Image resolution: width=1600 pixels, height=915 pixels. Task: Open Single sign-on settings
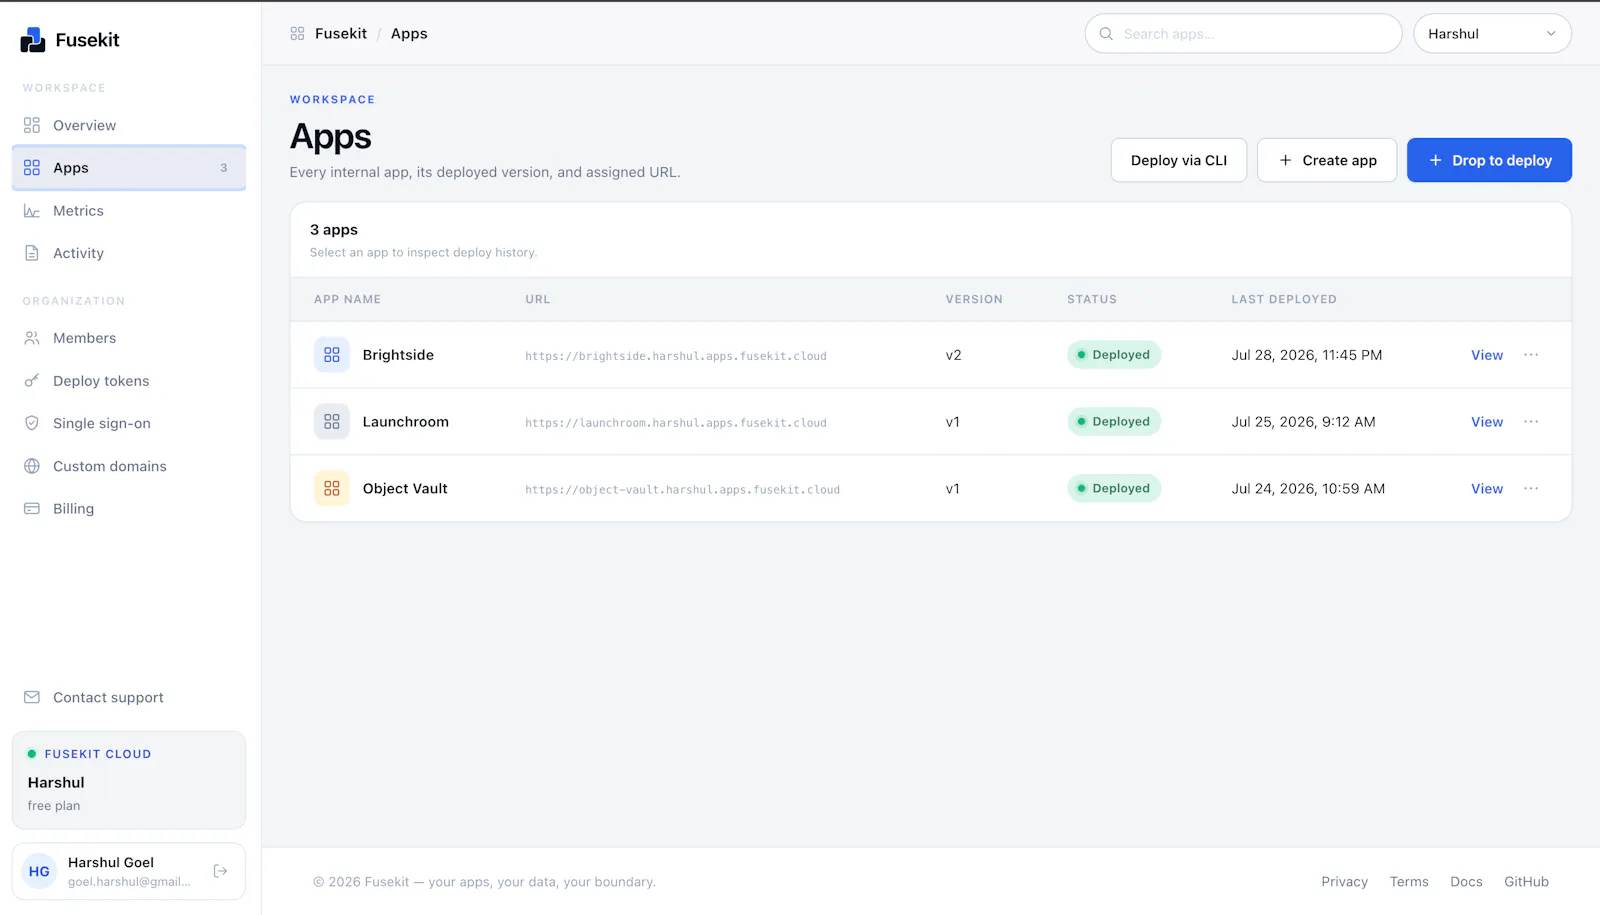point(129,423)
